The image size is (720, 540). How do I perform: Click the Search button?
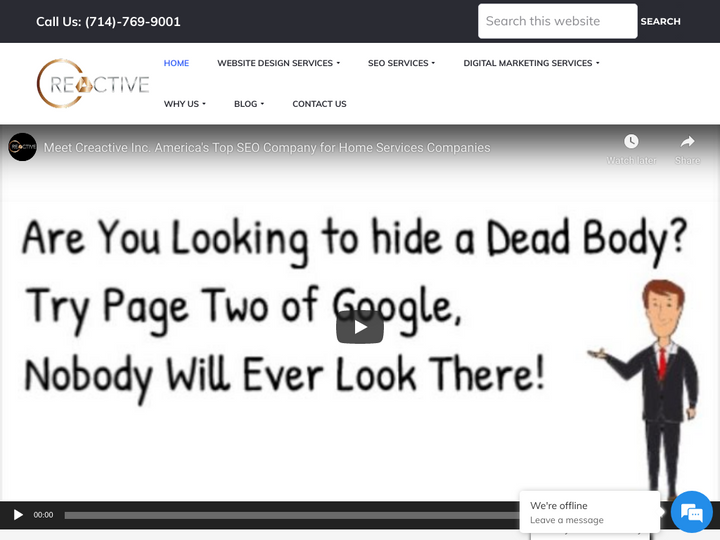660,21
